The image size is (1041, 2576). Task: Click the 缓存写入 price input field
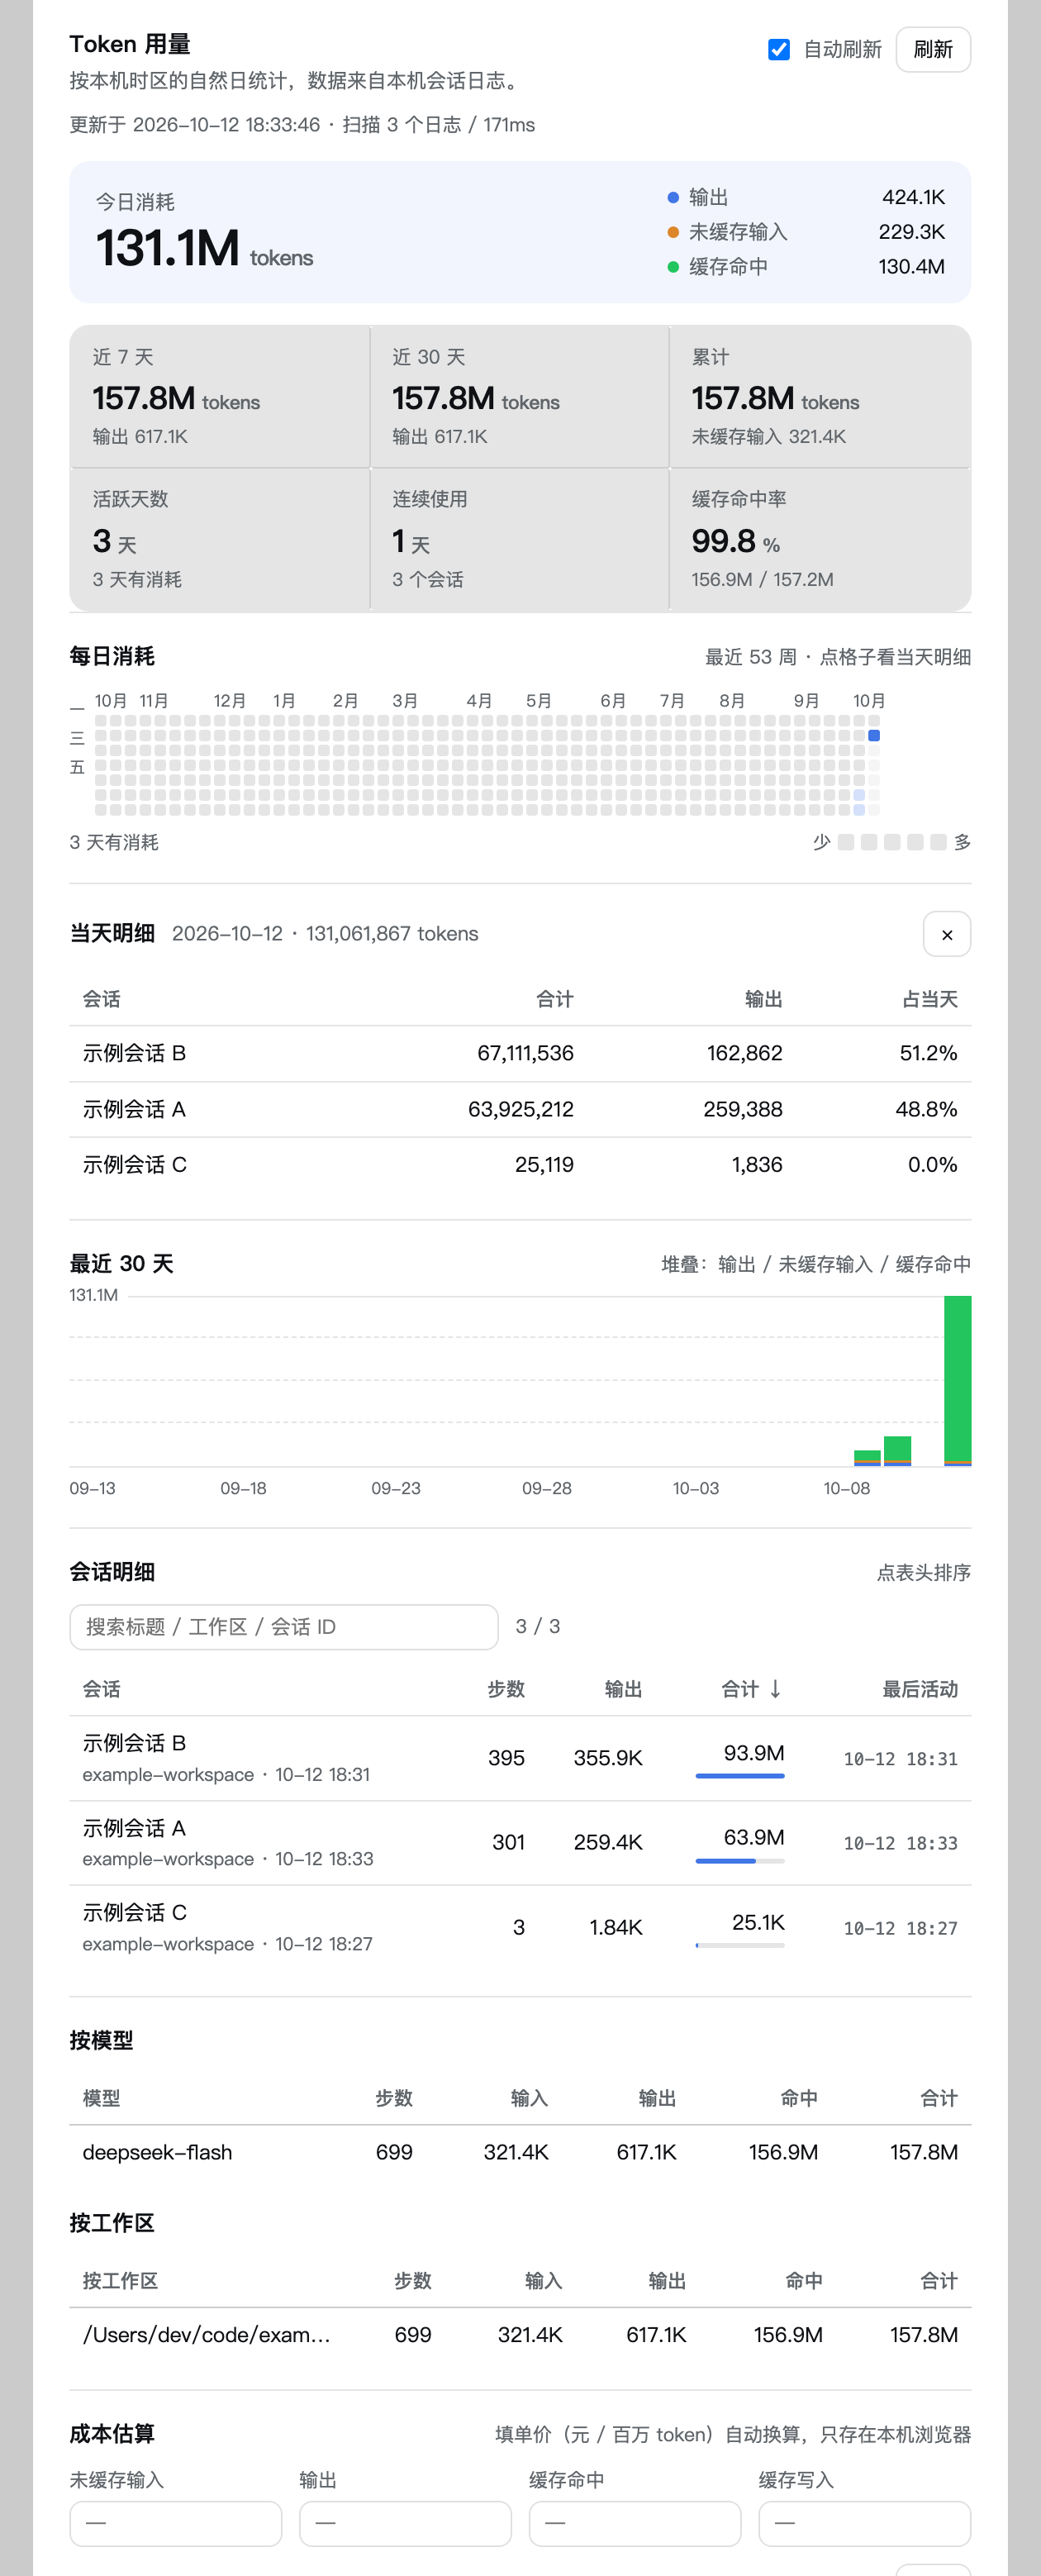click(864, 2523)
